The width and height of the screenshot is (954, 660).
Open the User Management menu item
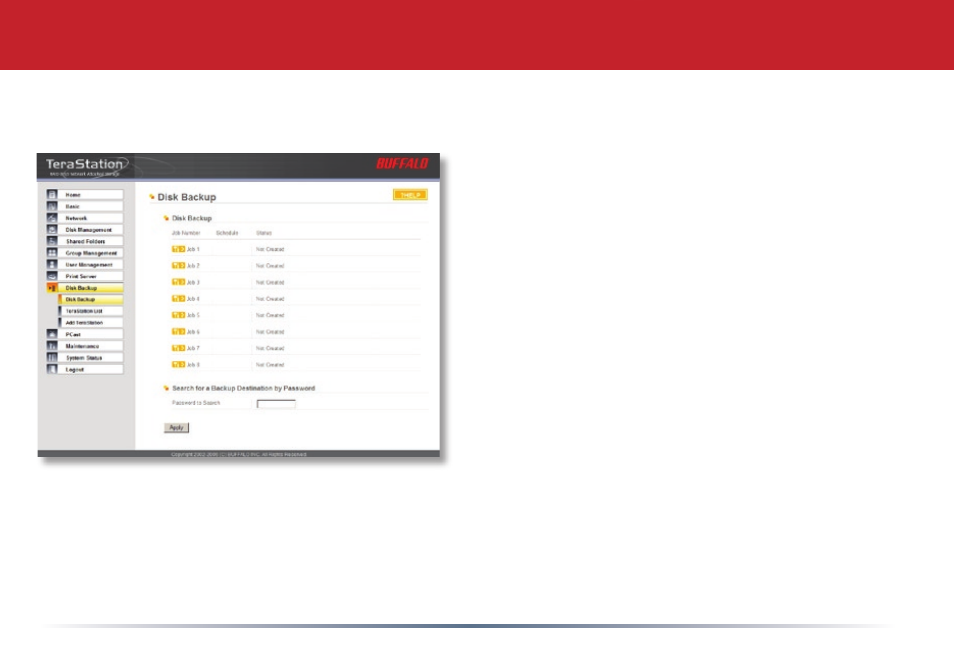coord(91,265)
